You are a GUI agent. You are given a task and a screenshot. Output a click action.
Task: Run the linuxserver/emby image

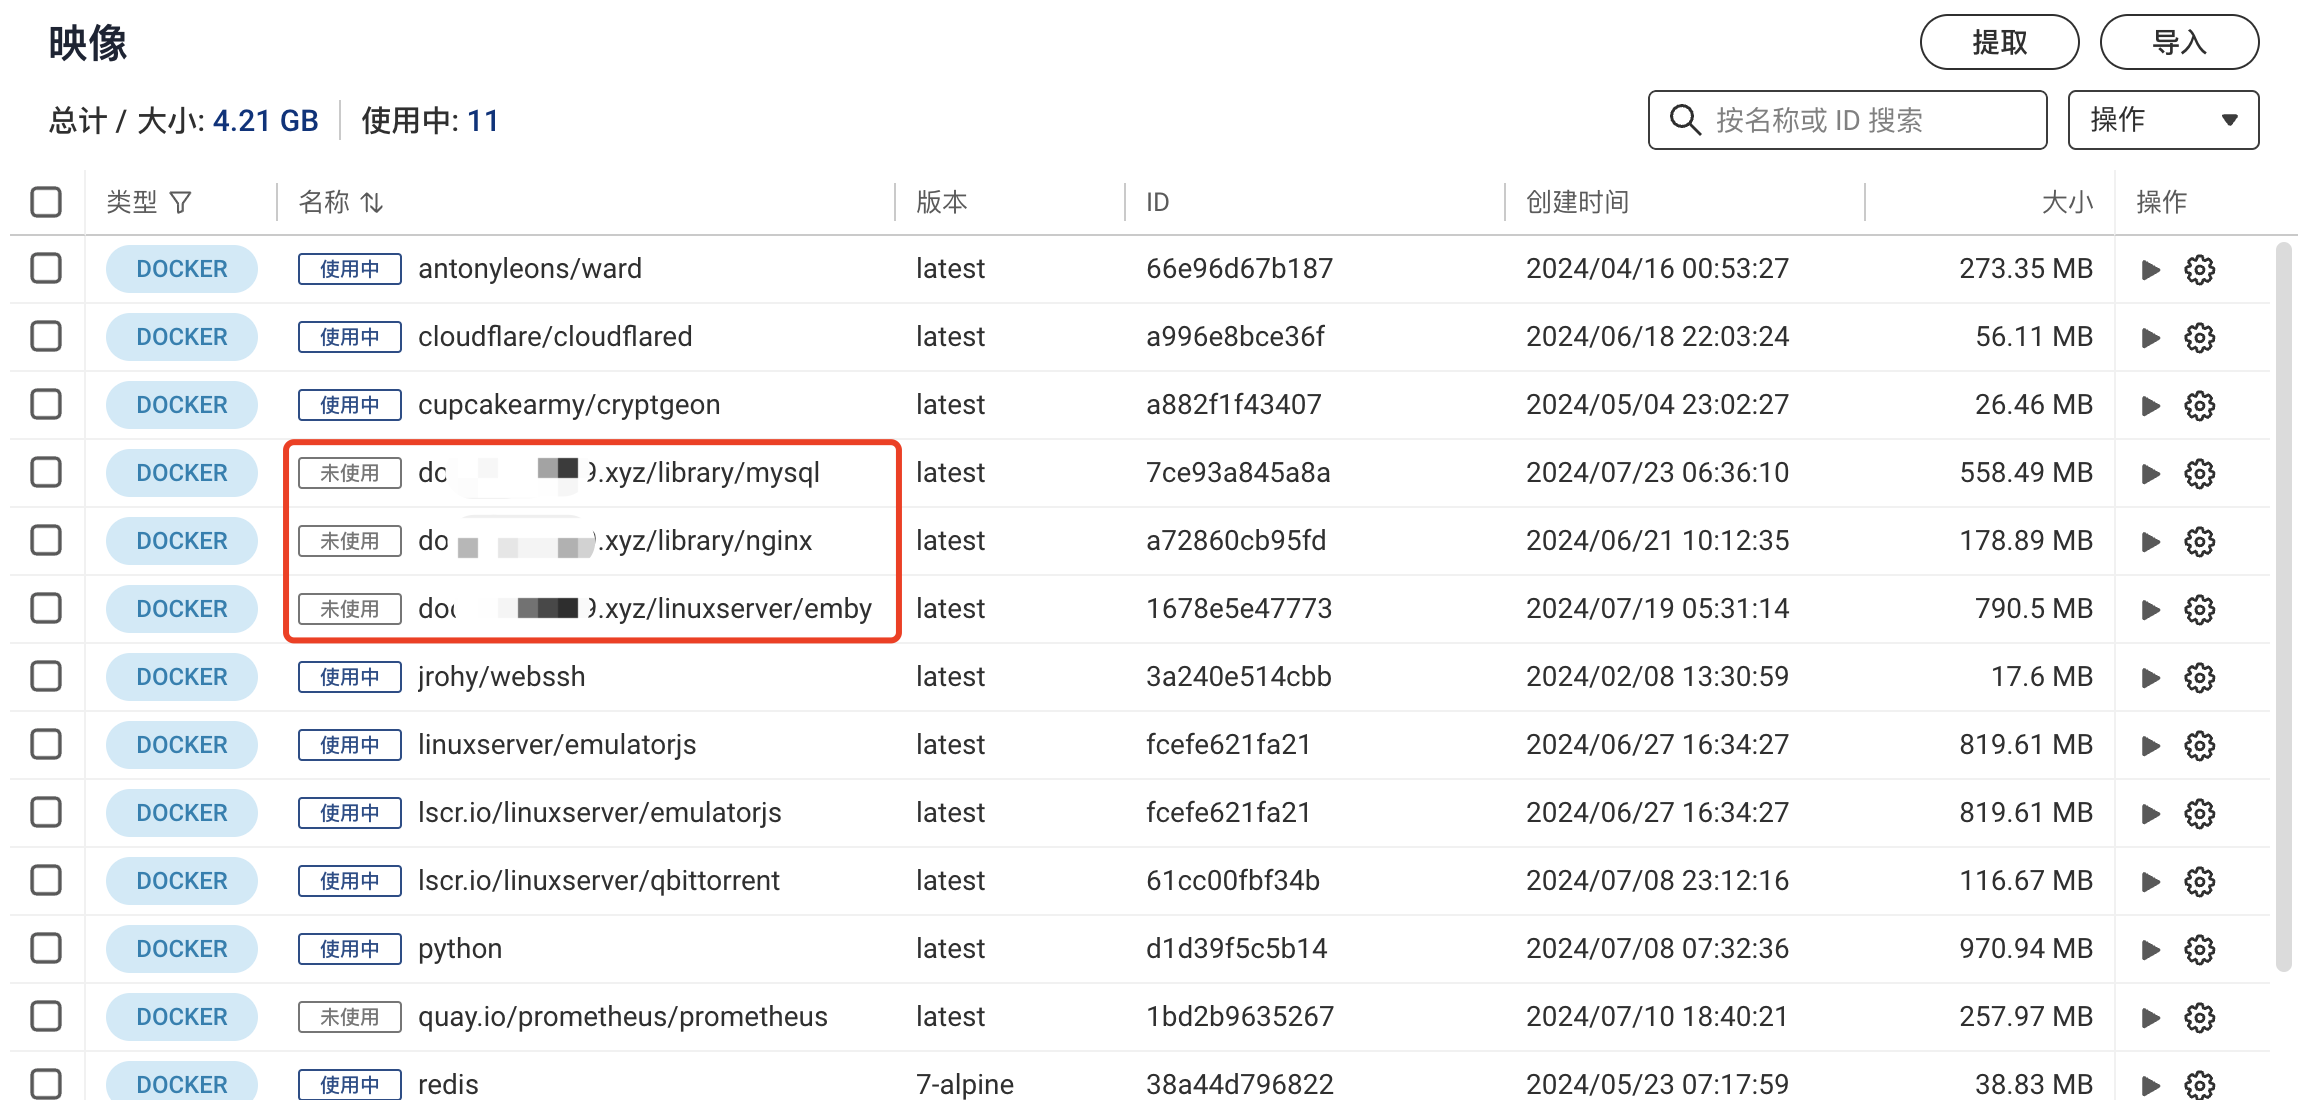click(2150, 610)
